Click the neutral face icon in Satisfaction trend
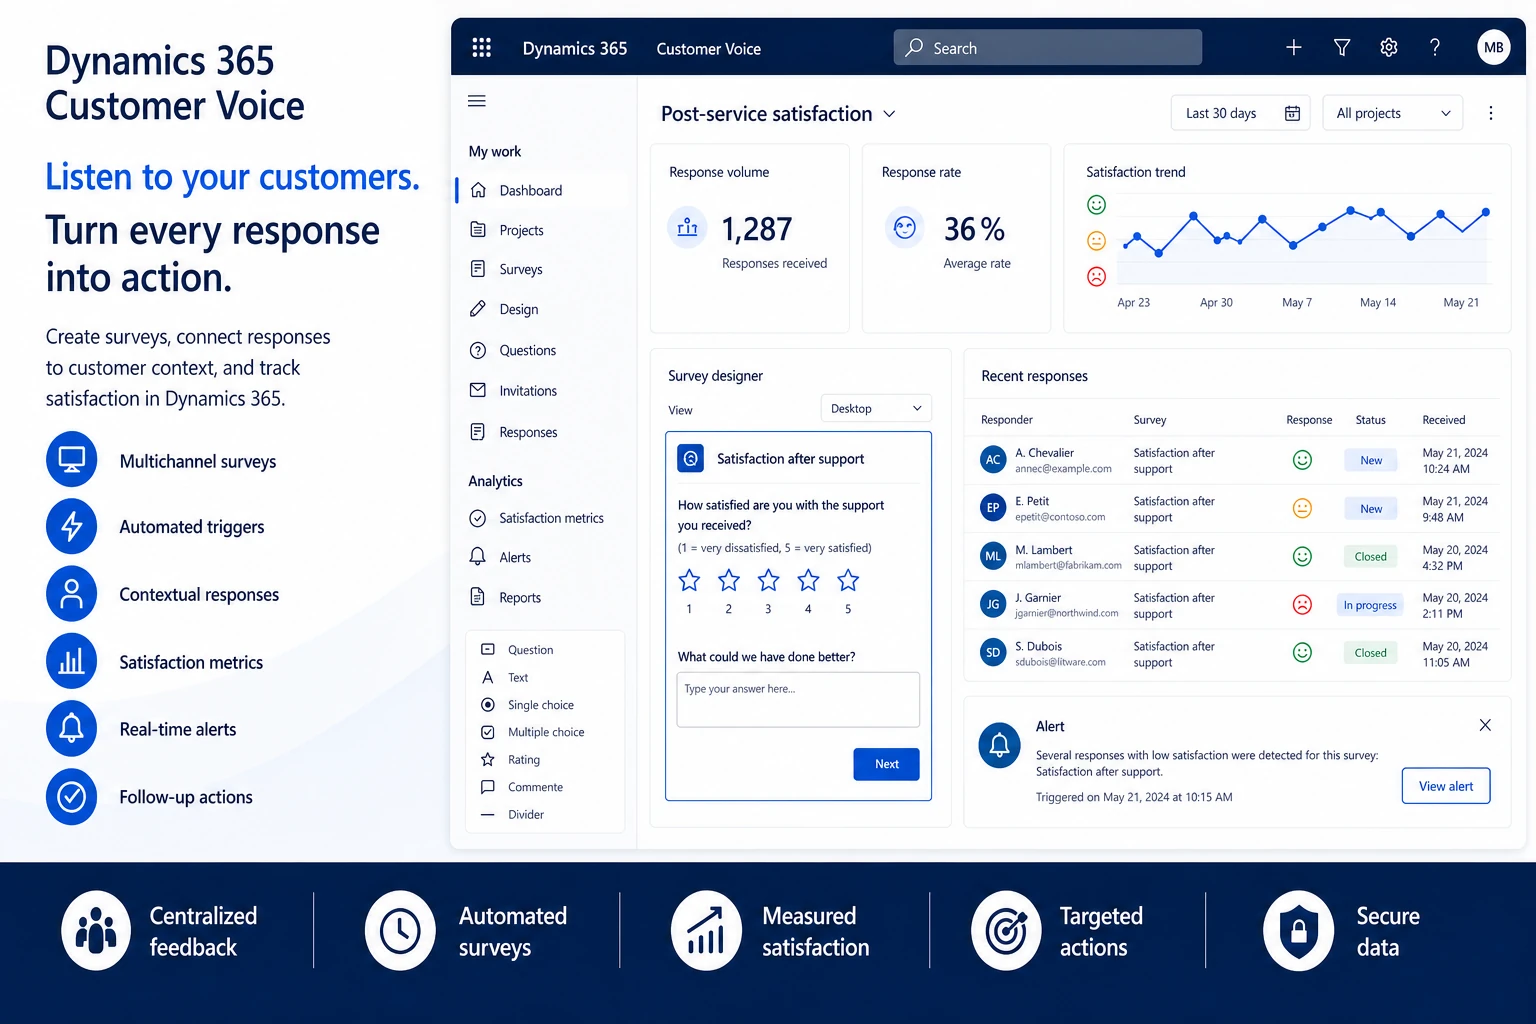The height and width of the screenshot is (1024, 1536). pyautogui.click(x=1097, y=241)
